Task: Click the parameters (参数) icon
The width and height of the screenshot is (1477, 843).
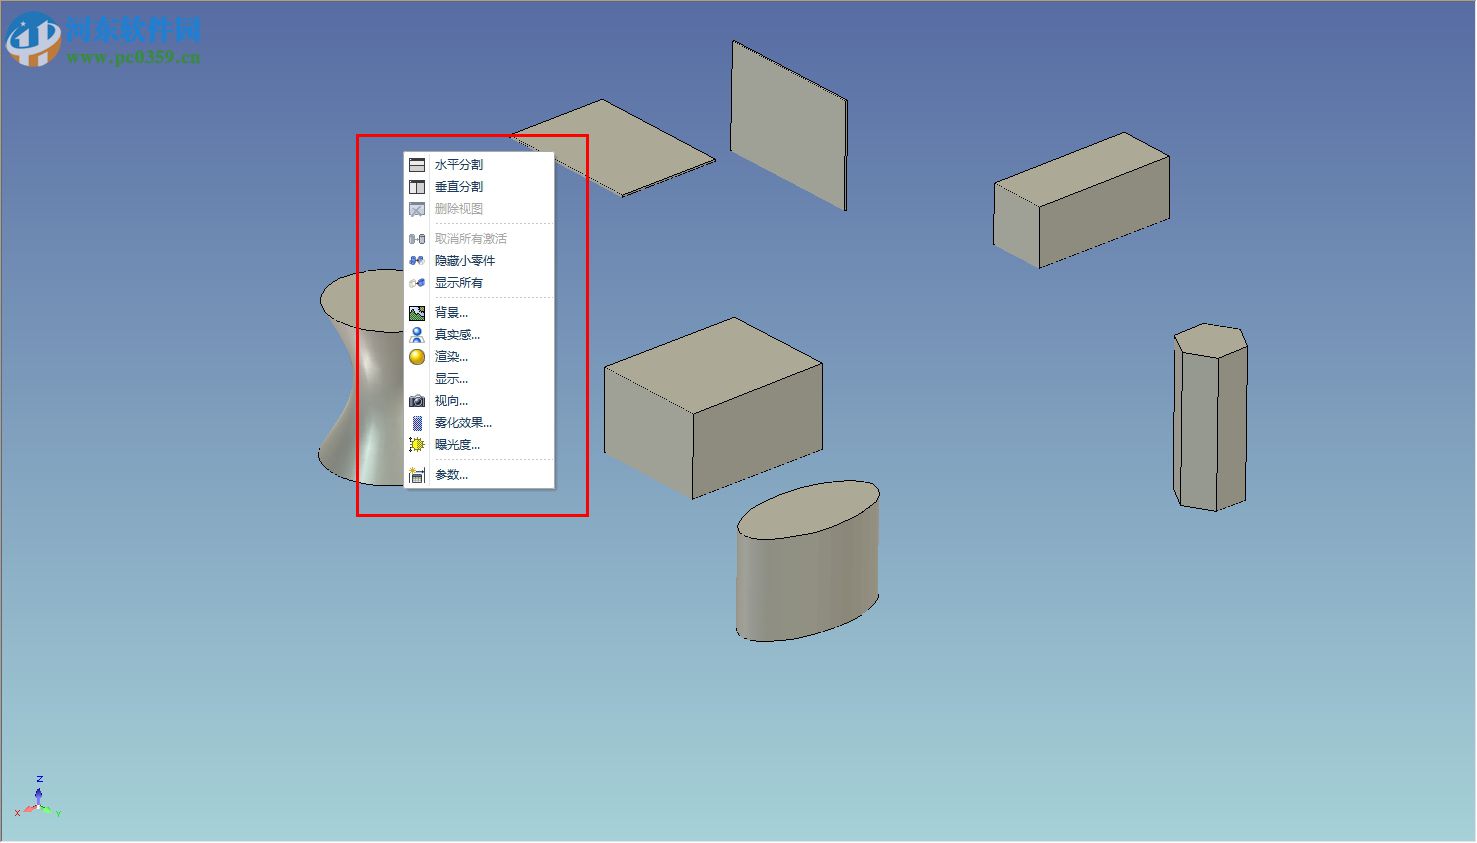Action: click(x=417, y=475)
